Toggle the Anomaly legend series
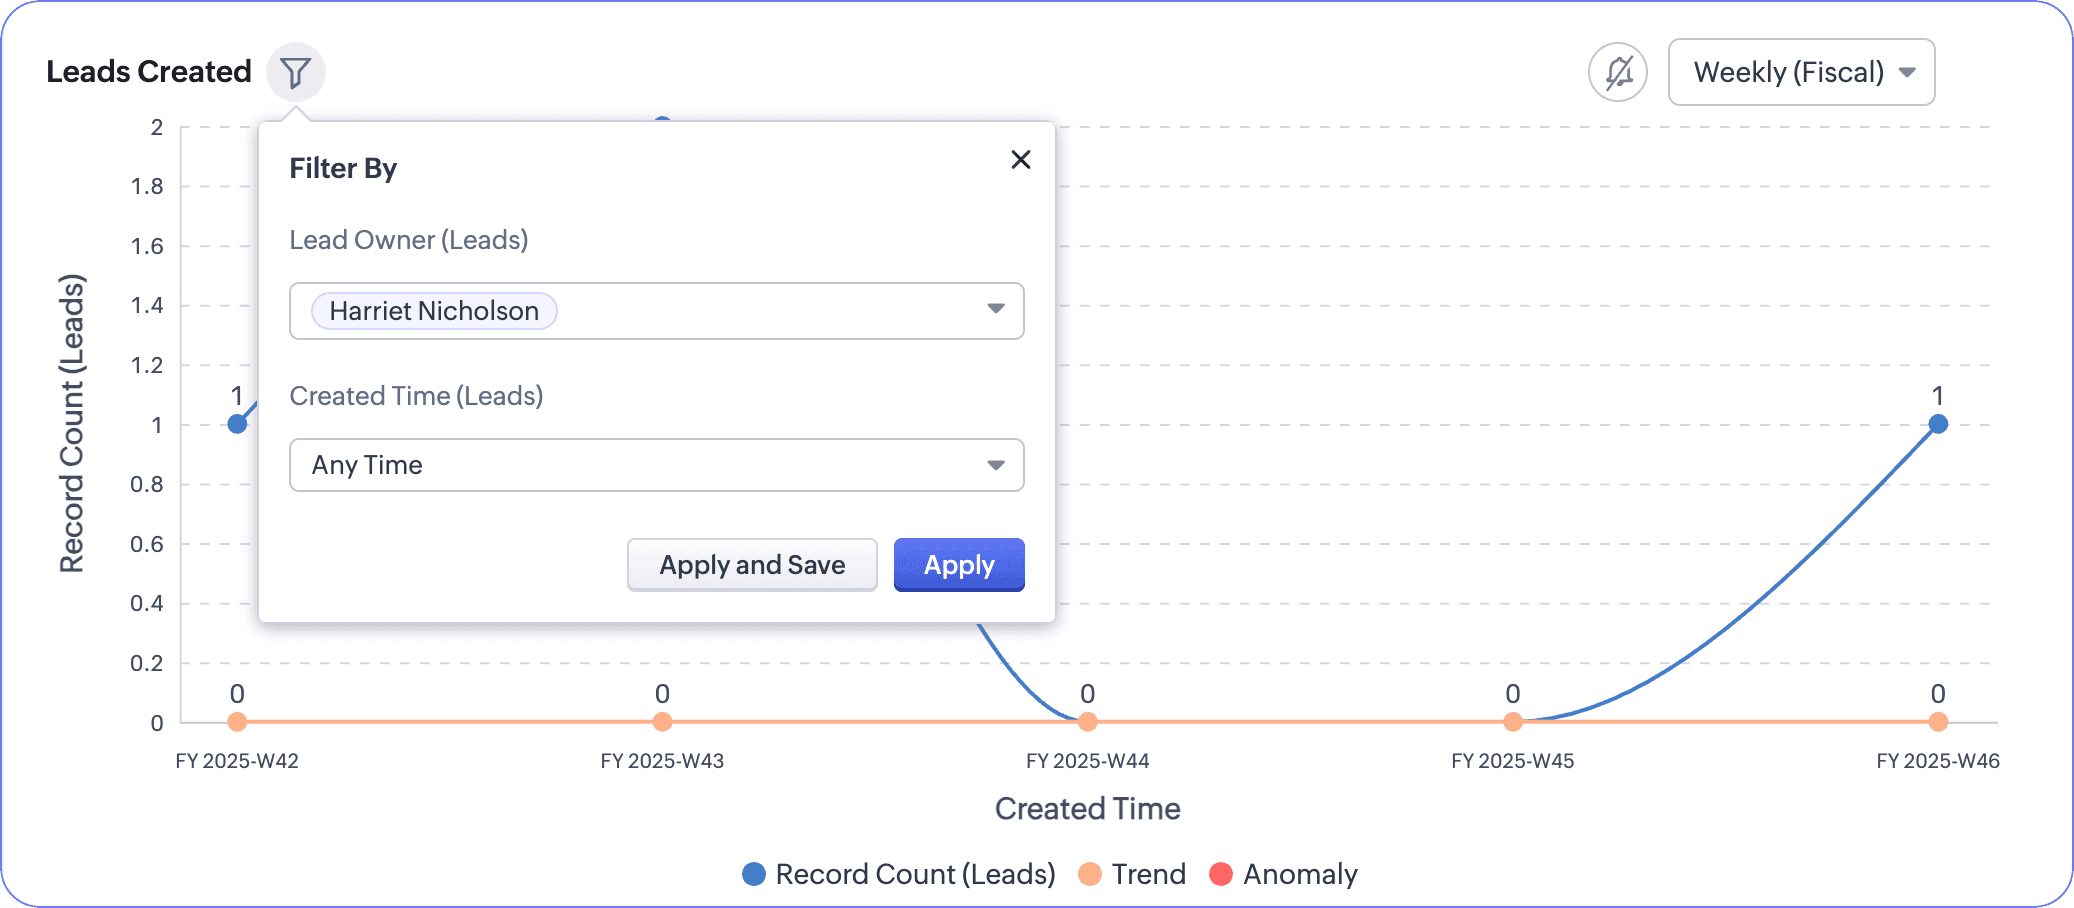This screenshot has height=908, width=2074. 1299,874
